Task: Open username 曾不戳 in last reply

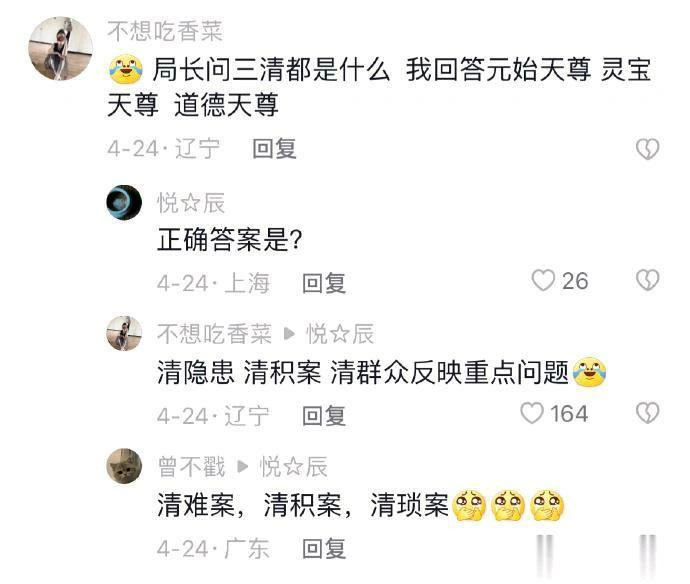Action: [x=191, y=466]
